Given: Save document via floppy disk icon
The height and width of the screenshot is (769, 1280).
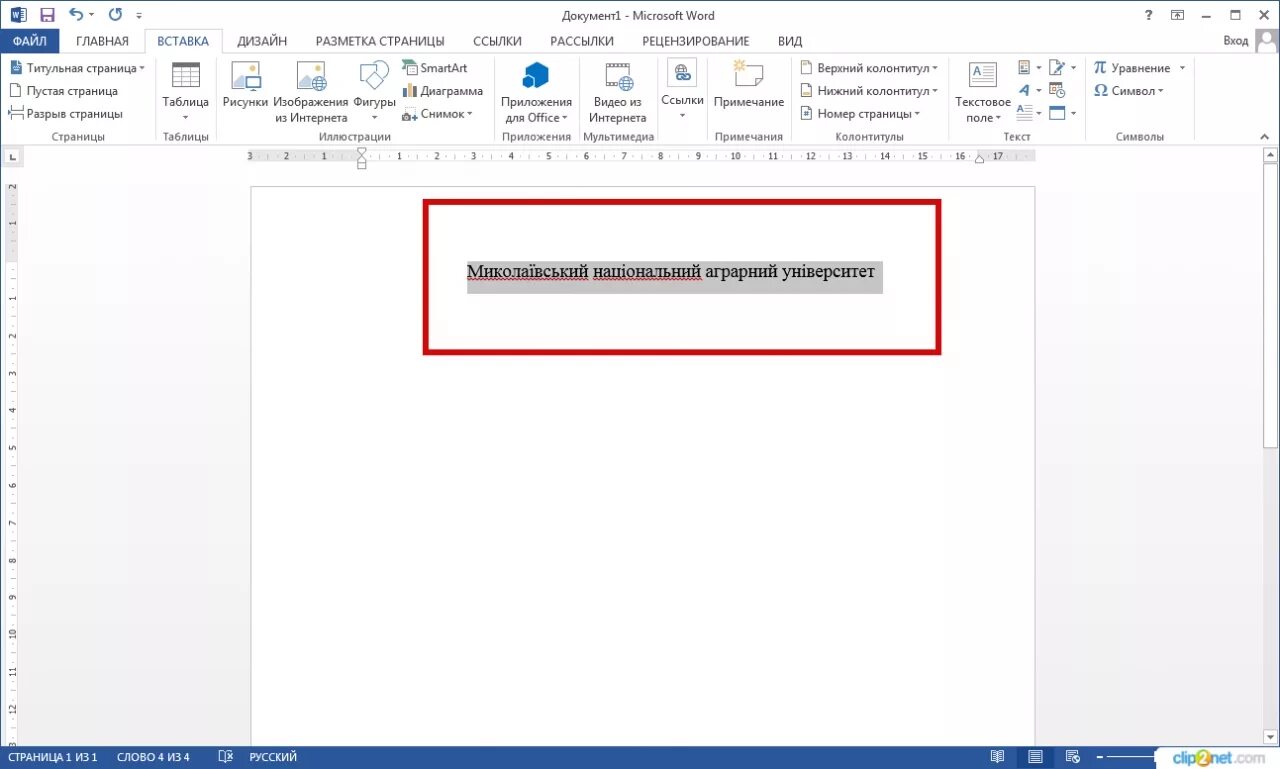Looking at the screenshot, I should click(x=47, y=15).
